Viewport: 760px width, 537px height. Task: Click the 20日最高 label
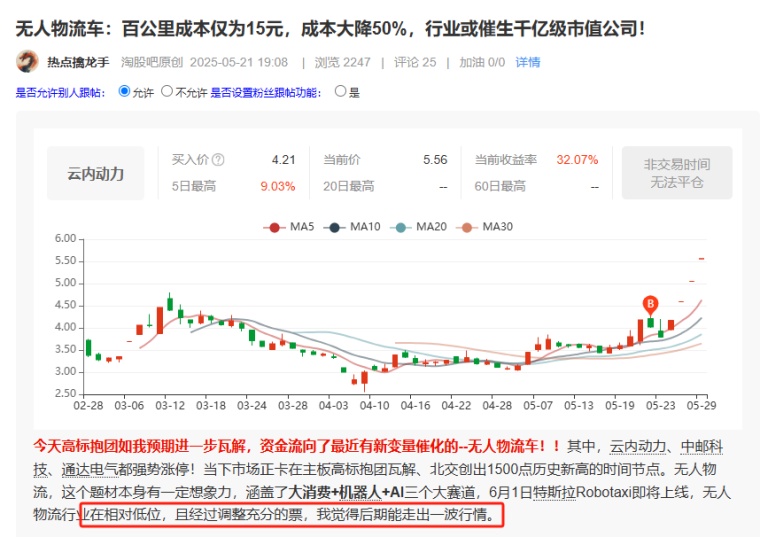coord(348,186)
